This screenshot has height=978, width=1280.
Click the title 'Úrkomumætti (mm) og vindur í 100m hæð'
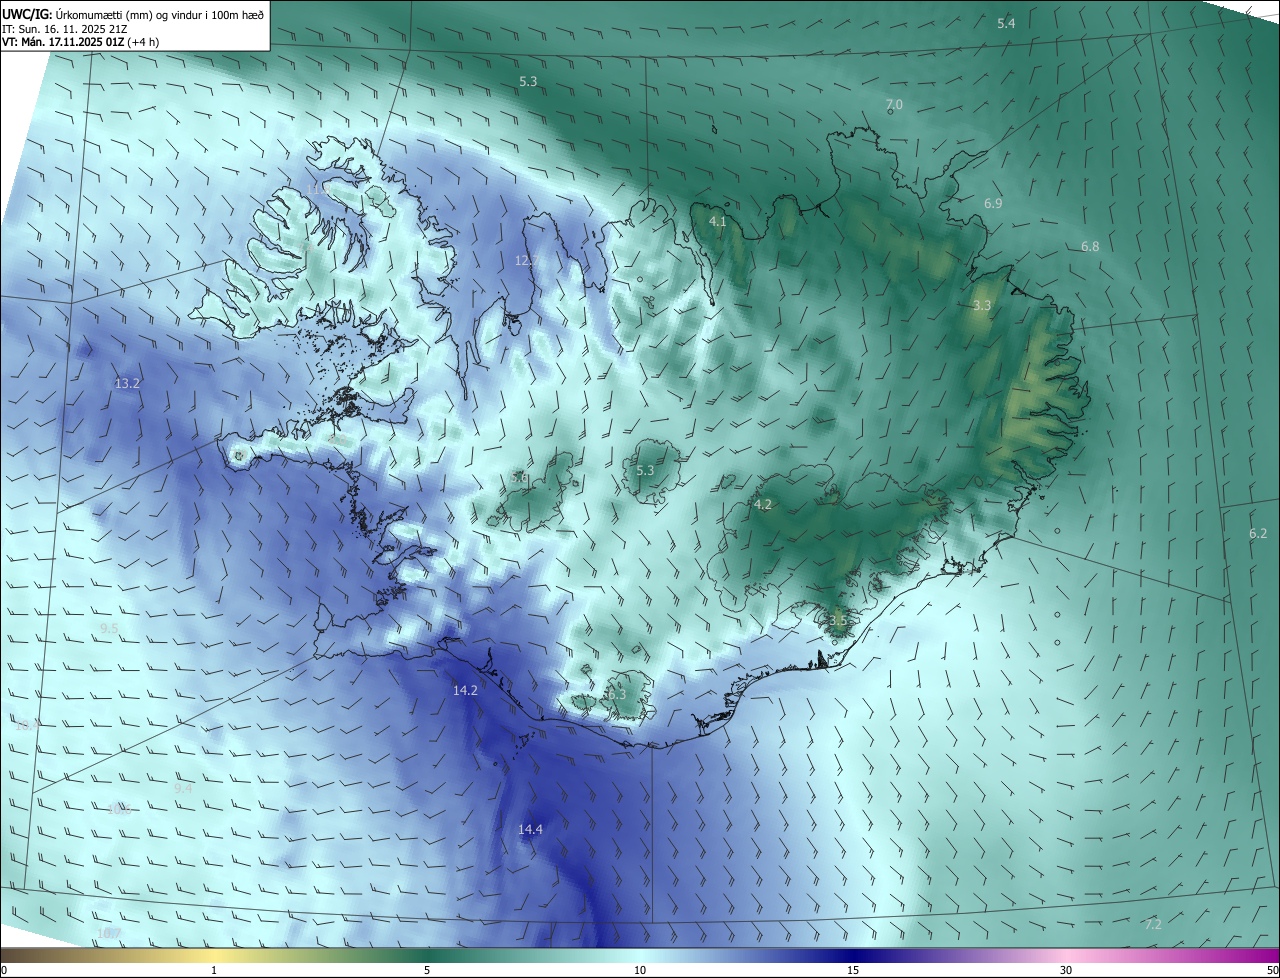click(158, 15)
